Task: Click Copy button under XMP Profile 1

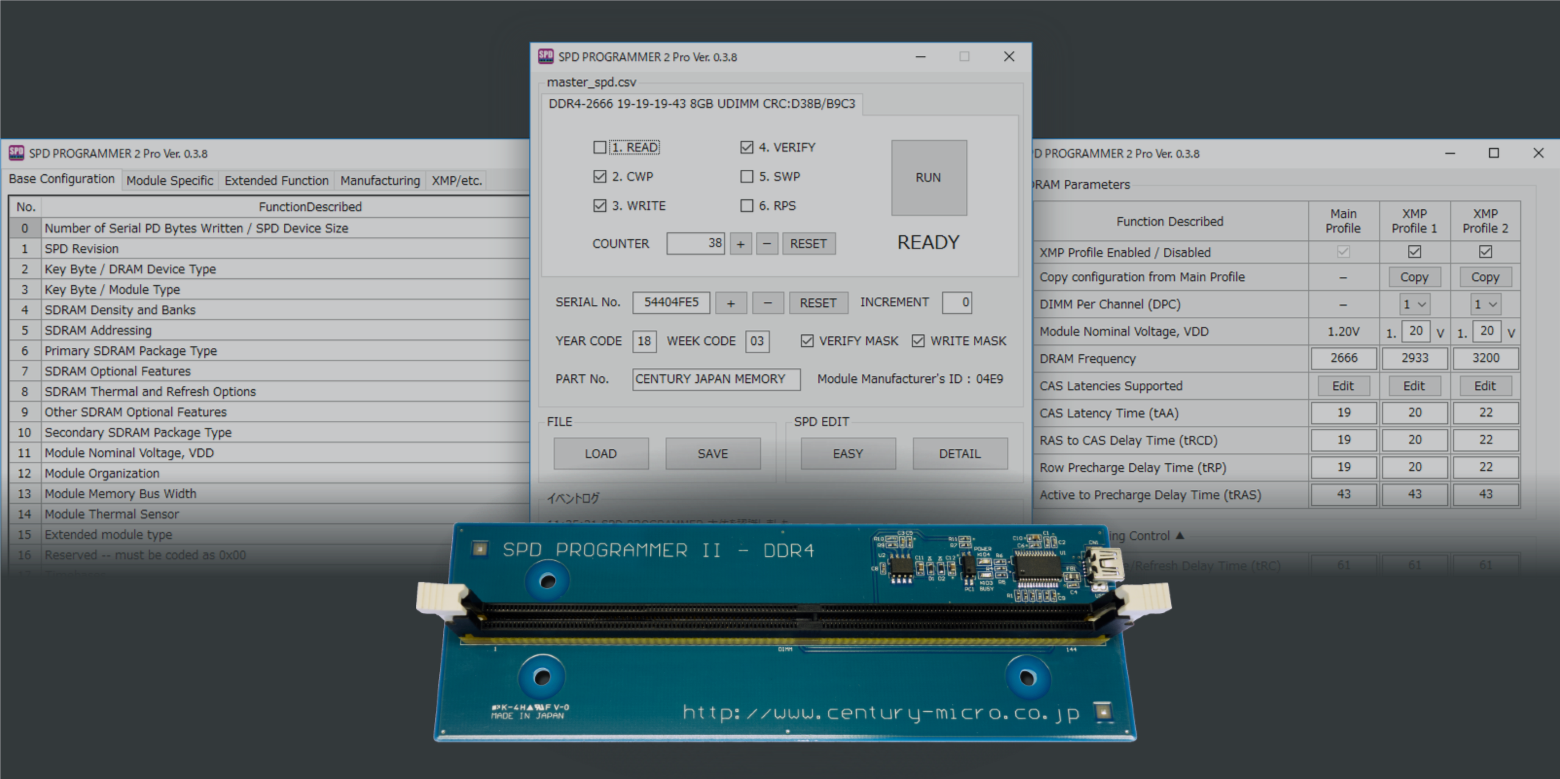Action: 1414,277
